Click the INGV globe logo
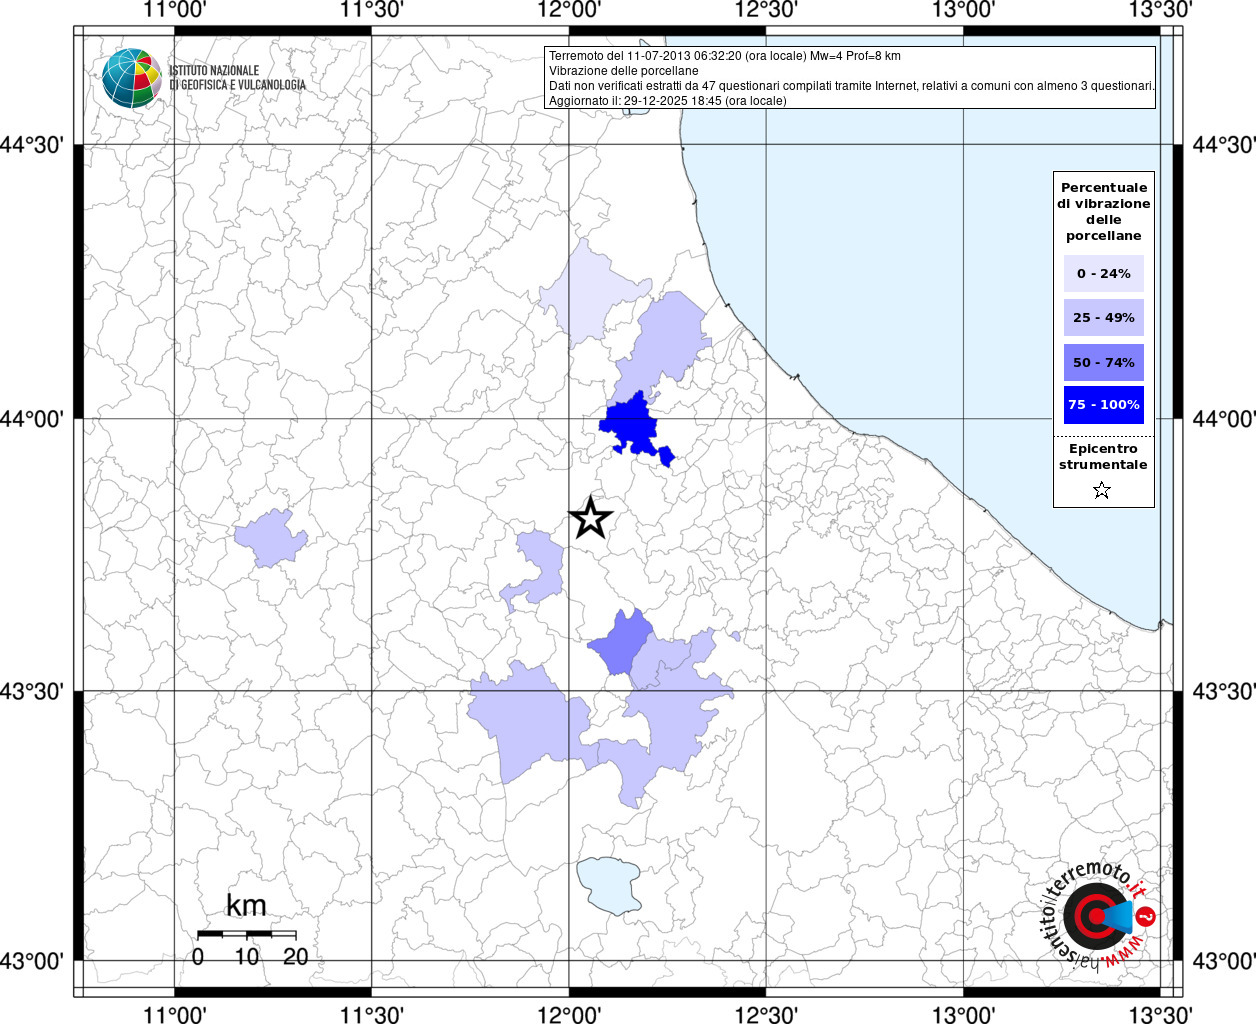 (132, 78)
